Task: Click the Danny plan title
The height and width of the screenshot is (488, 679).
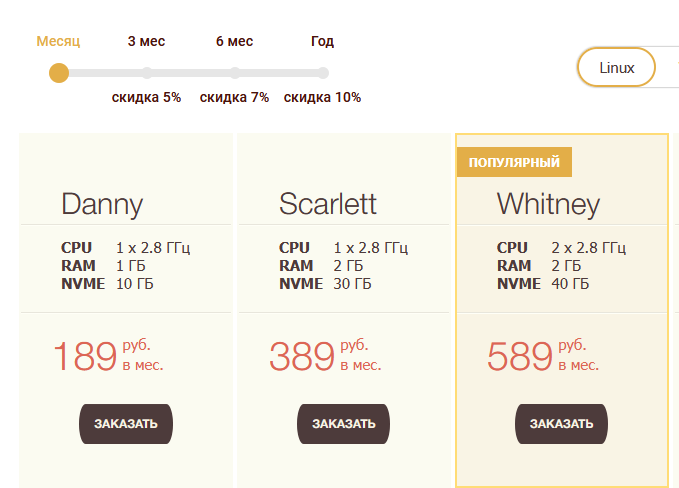Action: pyautogui.click(x=102, y=204)
